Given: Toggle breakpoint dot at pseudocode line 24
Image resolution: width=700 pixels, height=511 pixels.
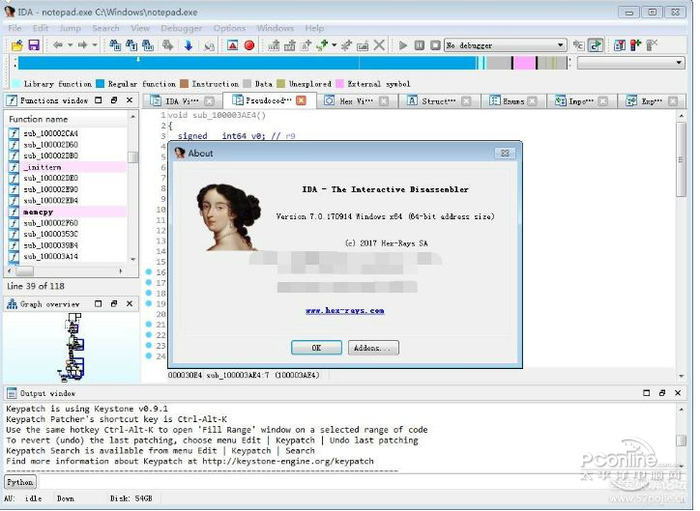Looking at the screenshot, I should pos(149,356).
